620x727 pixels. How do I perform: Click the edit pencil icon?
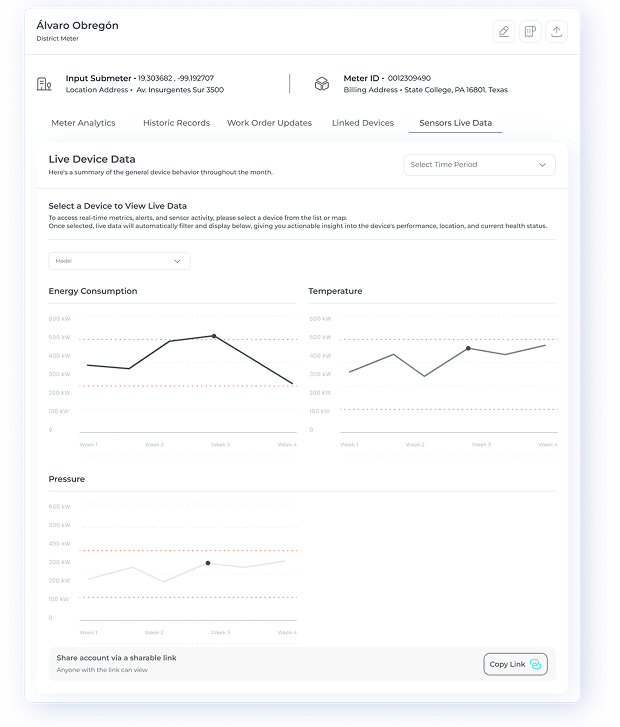(x=504, y=32)
